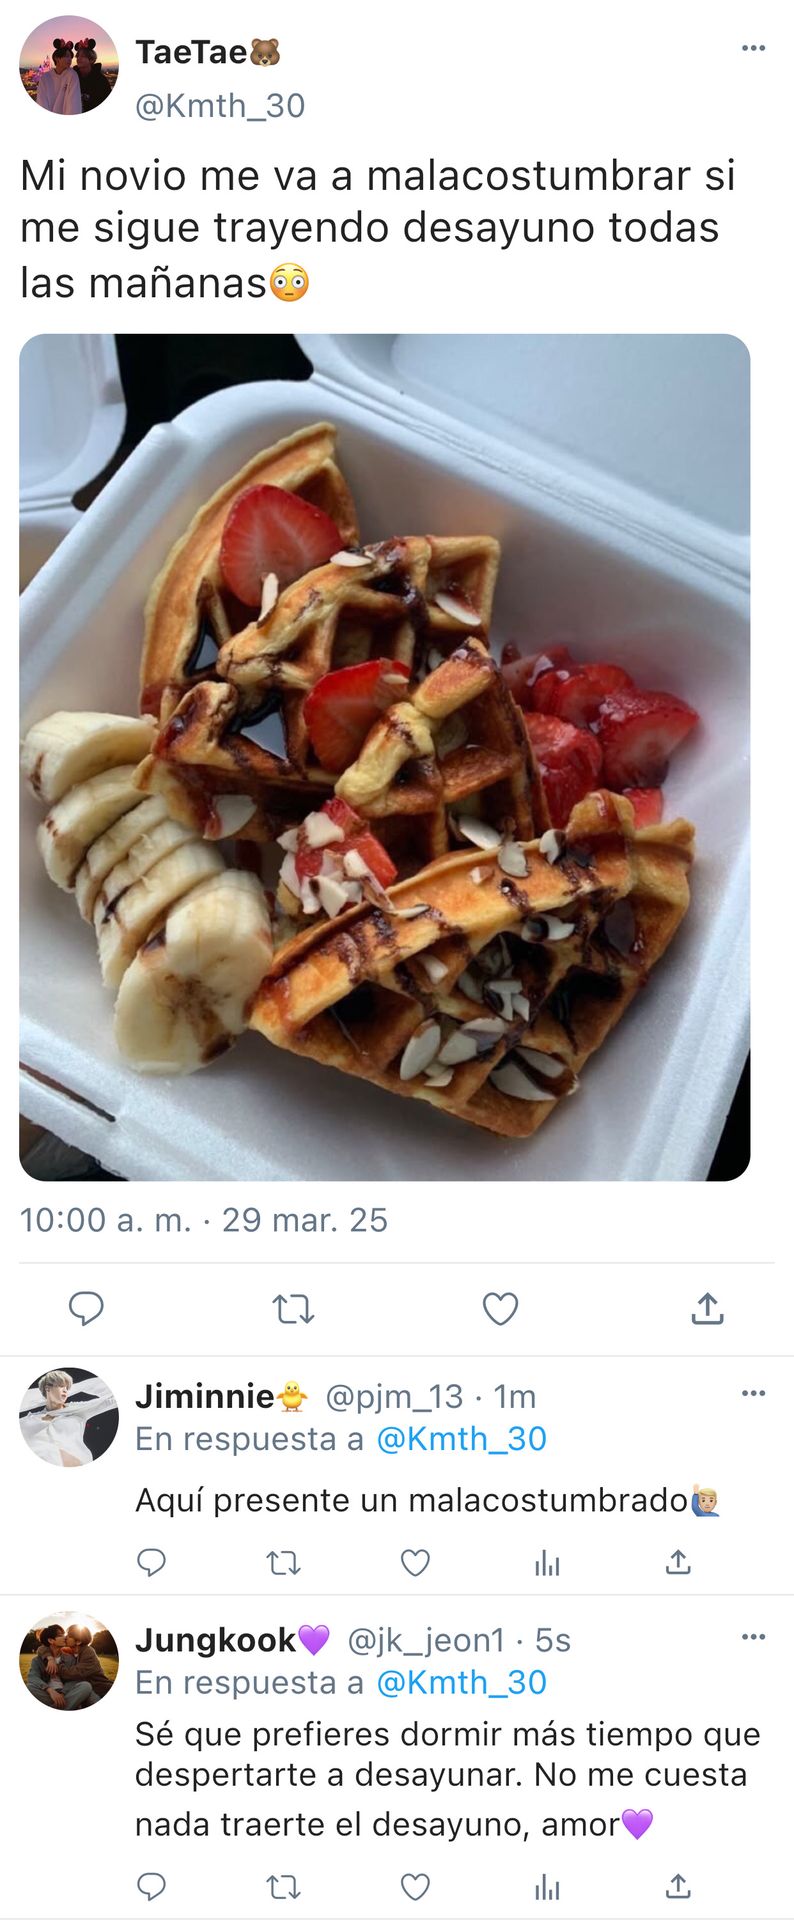Share TaeTae's main tweet
This screenshot has height=1920, width=794.
tap(707, 1307)
